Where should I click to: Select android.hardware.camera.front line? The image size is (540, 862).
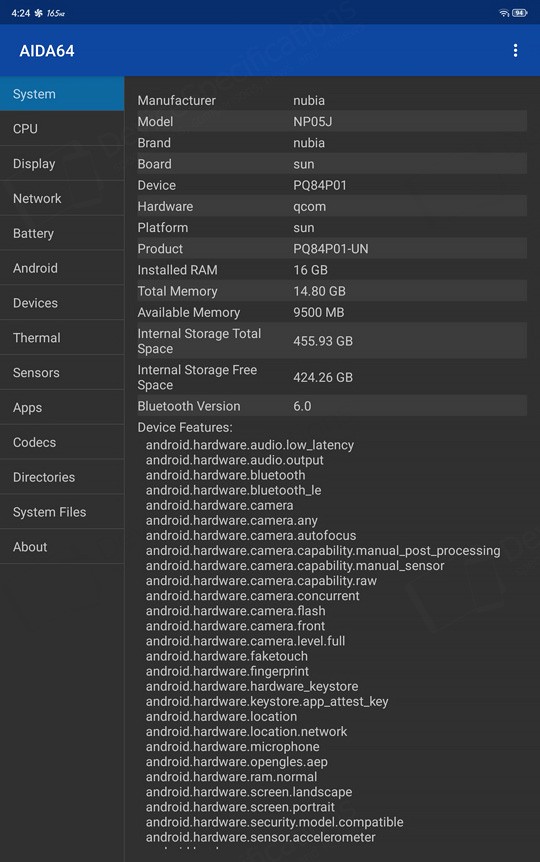pyautogui.click(x=235, y=626)
